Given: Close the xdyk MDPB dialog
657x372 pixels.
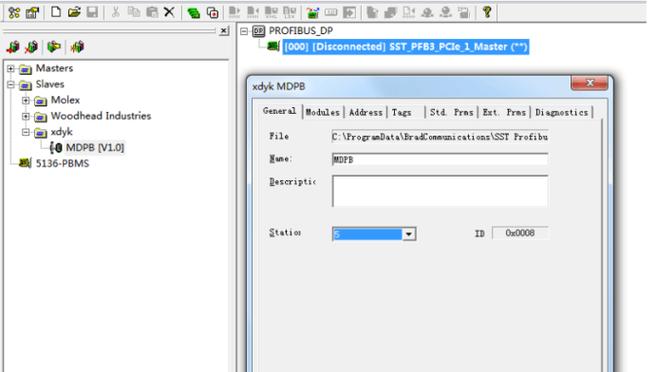Looking at the screenshot, I should coord(589,83).
